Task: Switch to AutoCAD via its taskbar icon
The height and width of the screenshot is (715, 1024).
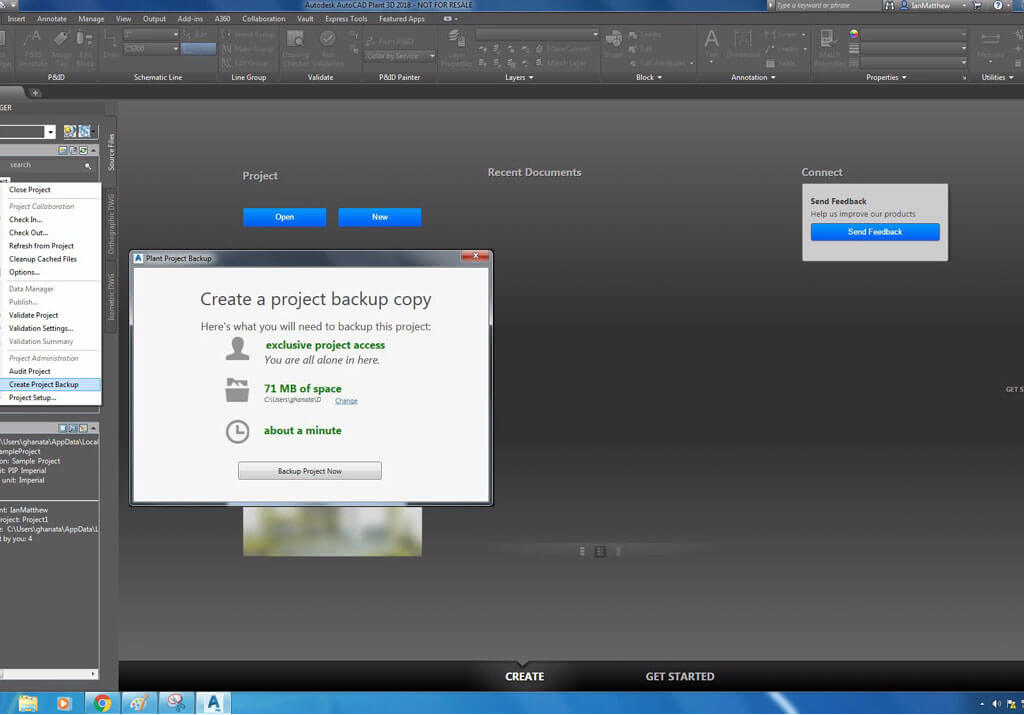Action: [x=213, y=703]
